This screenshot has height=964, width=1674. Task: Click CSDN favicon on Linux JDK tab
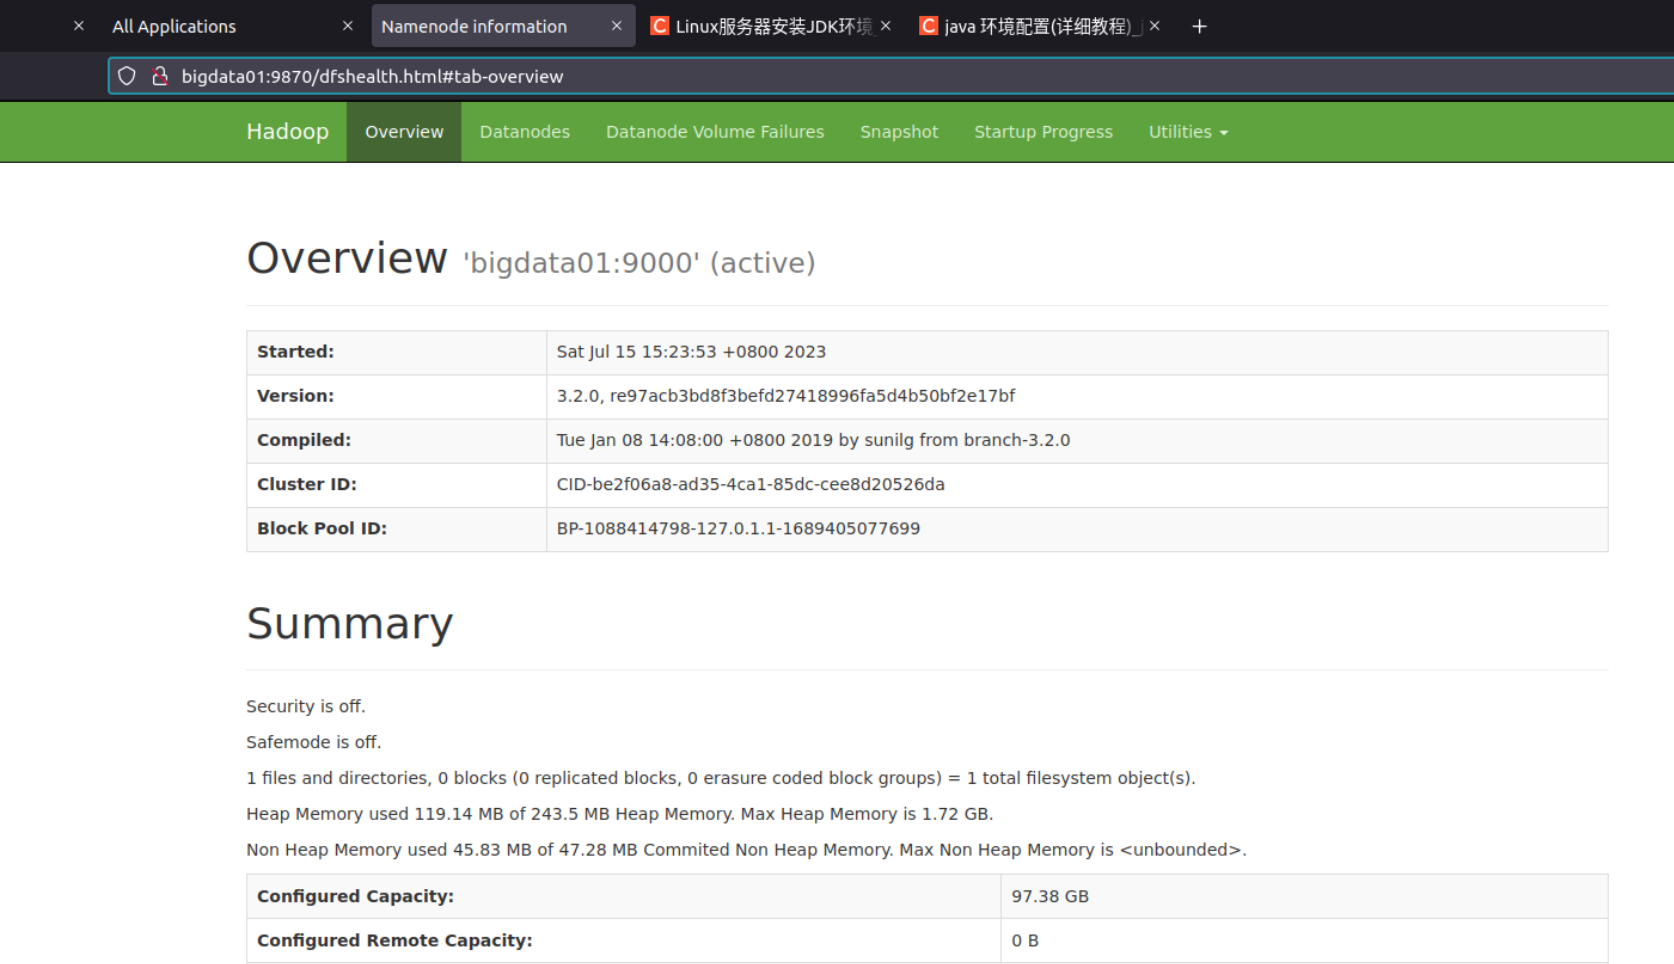(x=659, y=26)
